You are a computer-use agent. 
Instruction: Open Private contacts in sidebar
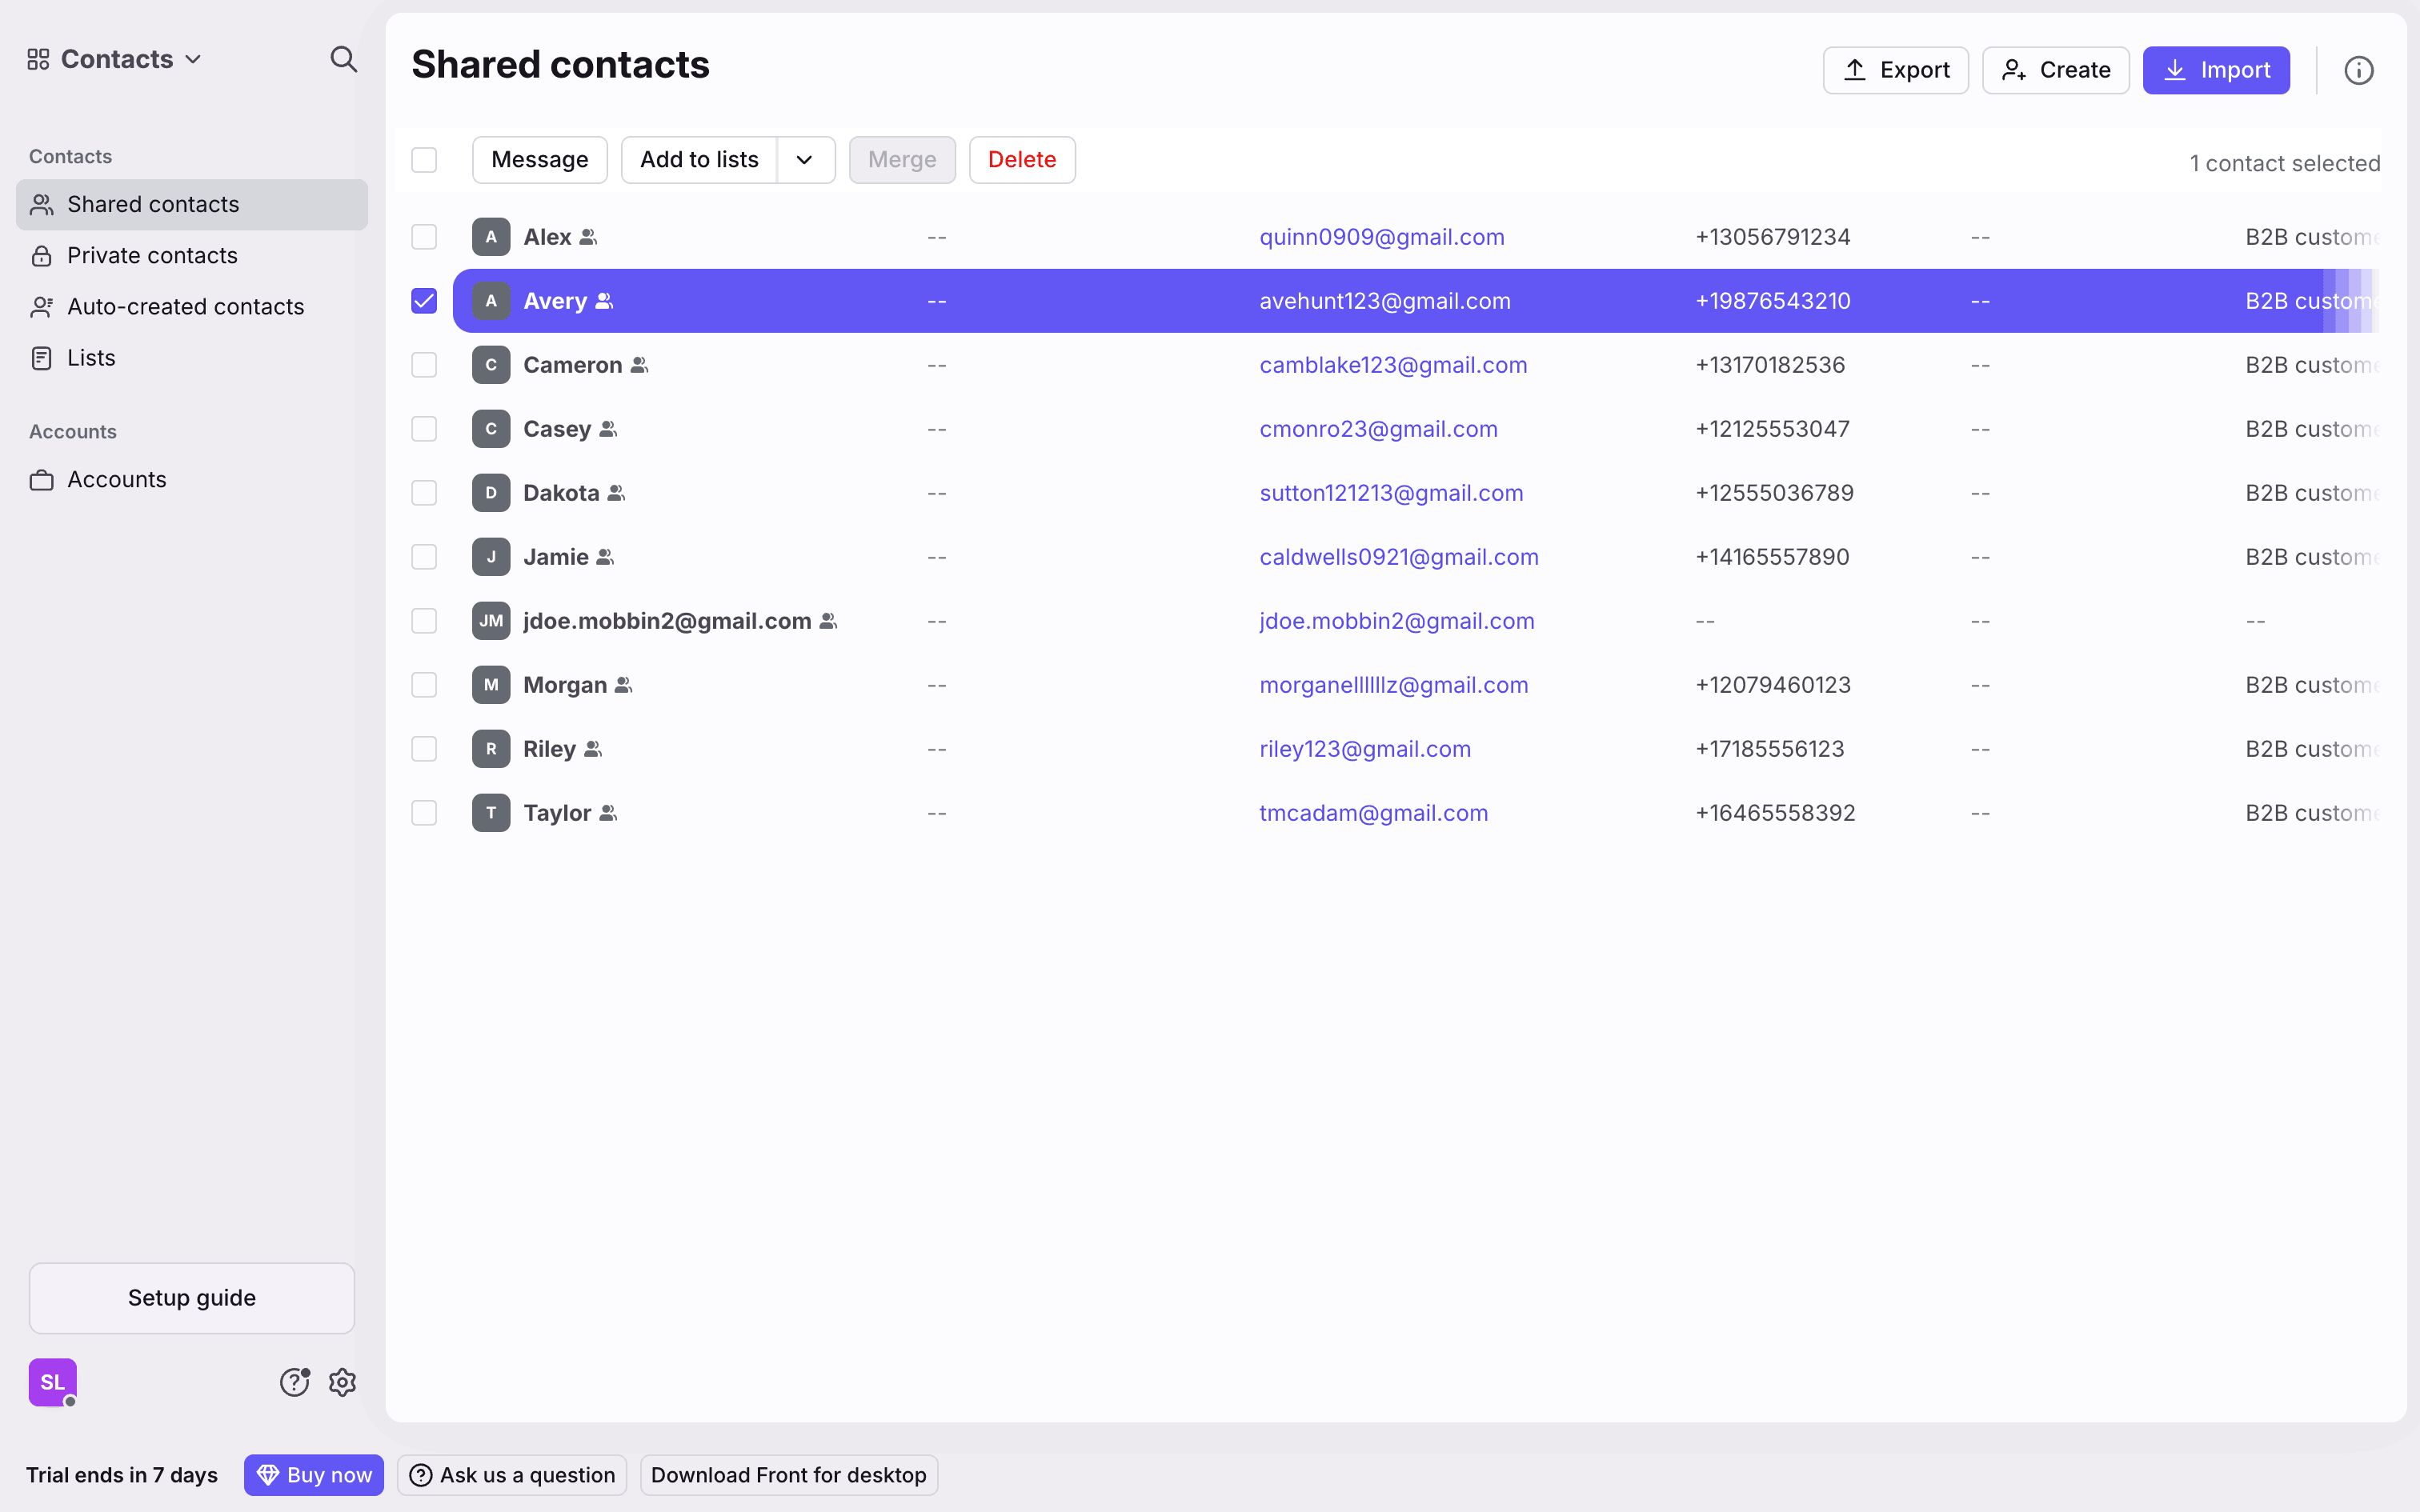pyautogui.click(x=152, y=256)
